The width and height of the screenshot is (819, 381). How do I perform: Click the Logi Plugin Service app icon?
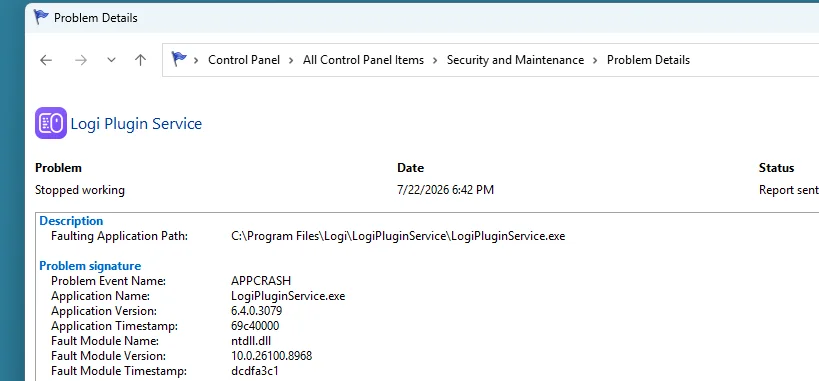coord(51,123)
